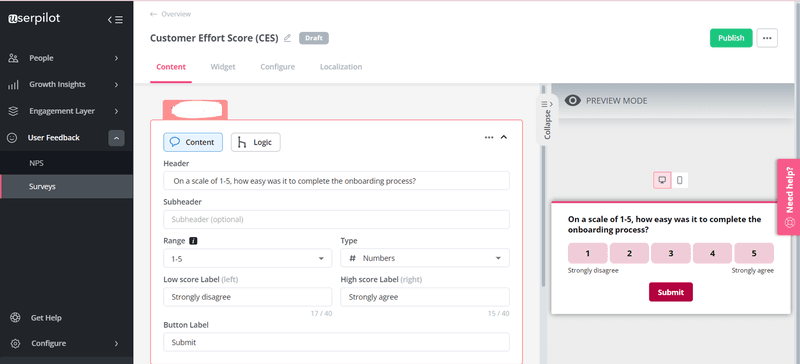Open the Need help? side tab
The width and height of the screenshot is (800, 364).
coord(789,197)
